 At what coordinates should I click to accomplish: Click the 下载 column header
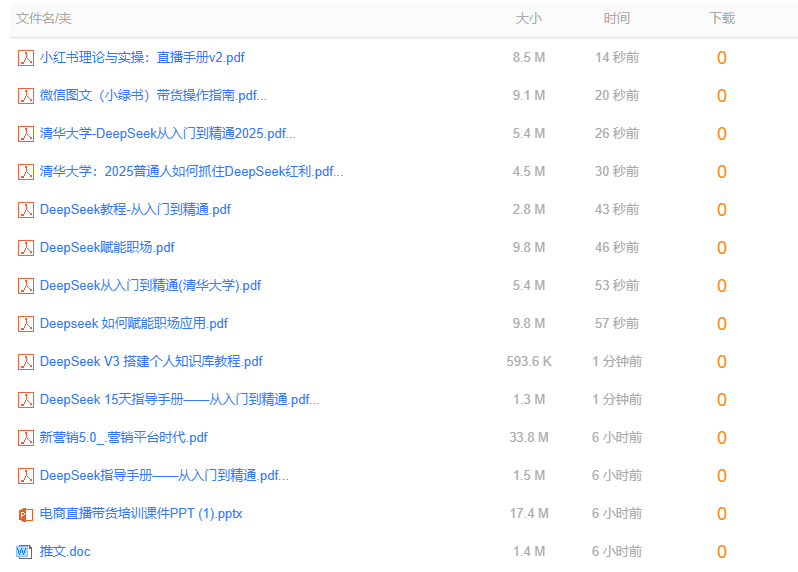[722, 19]
